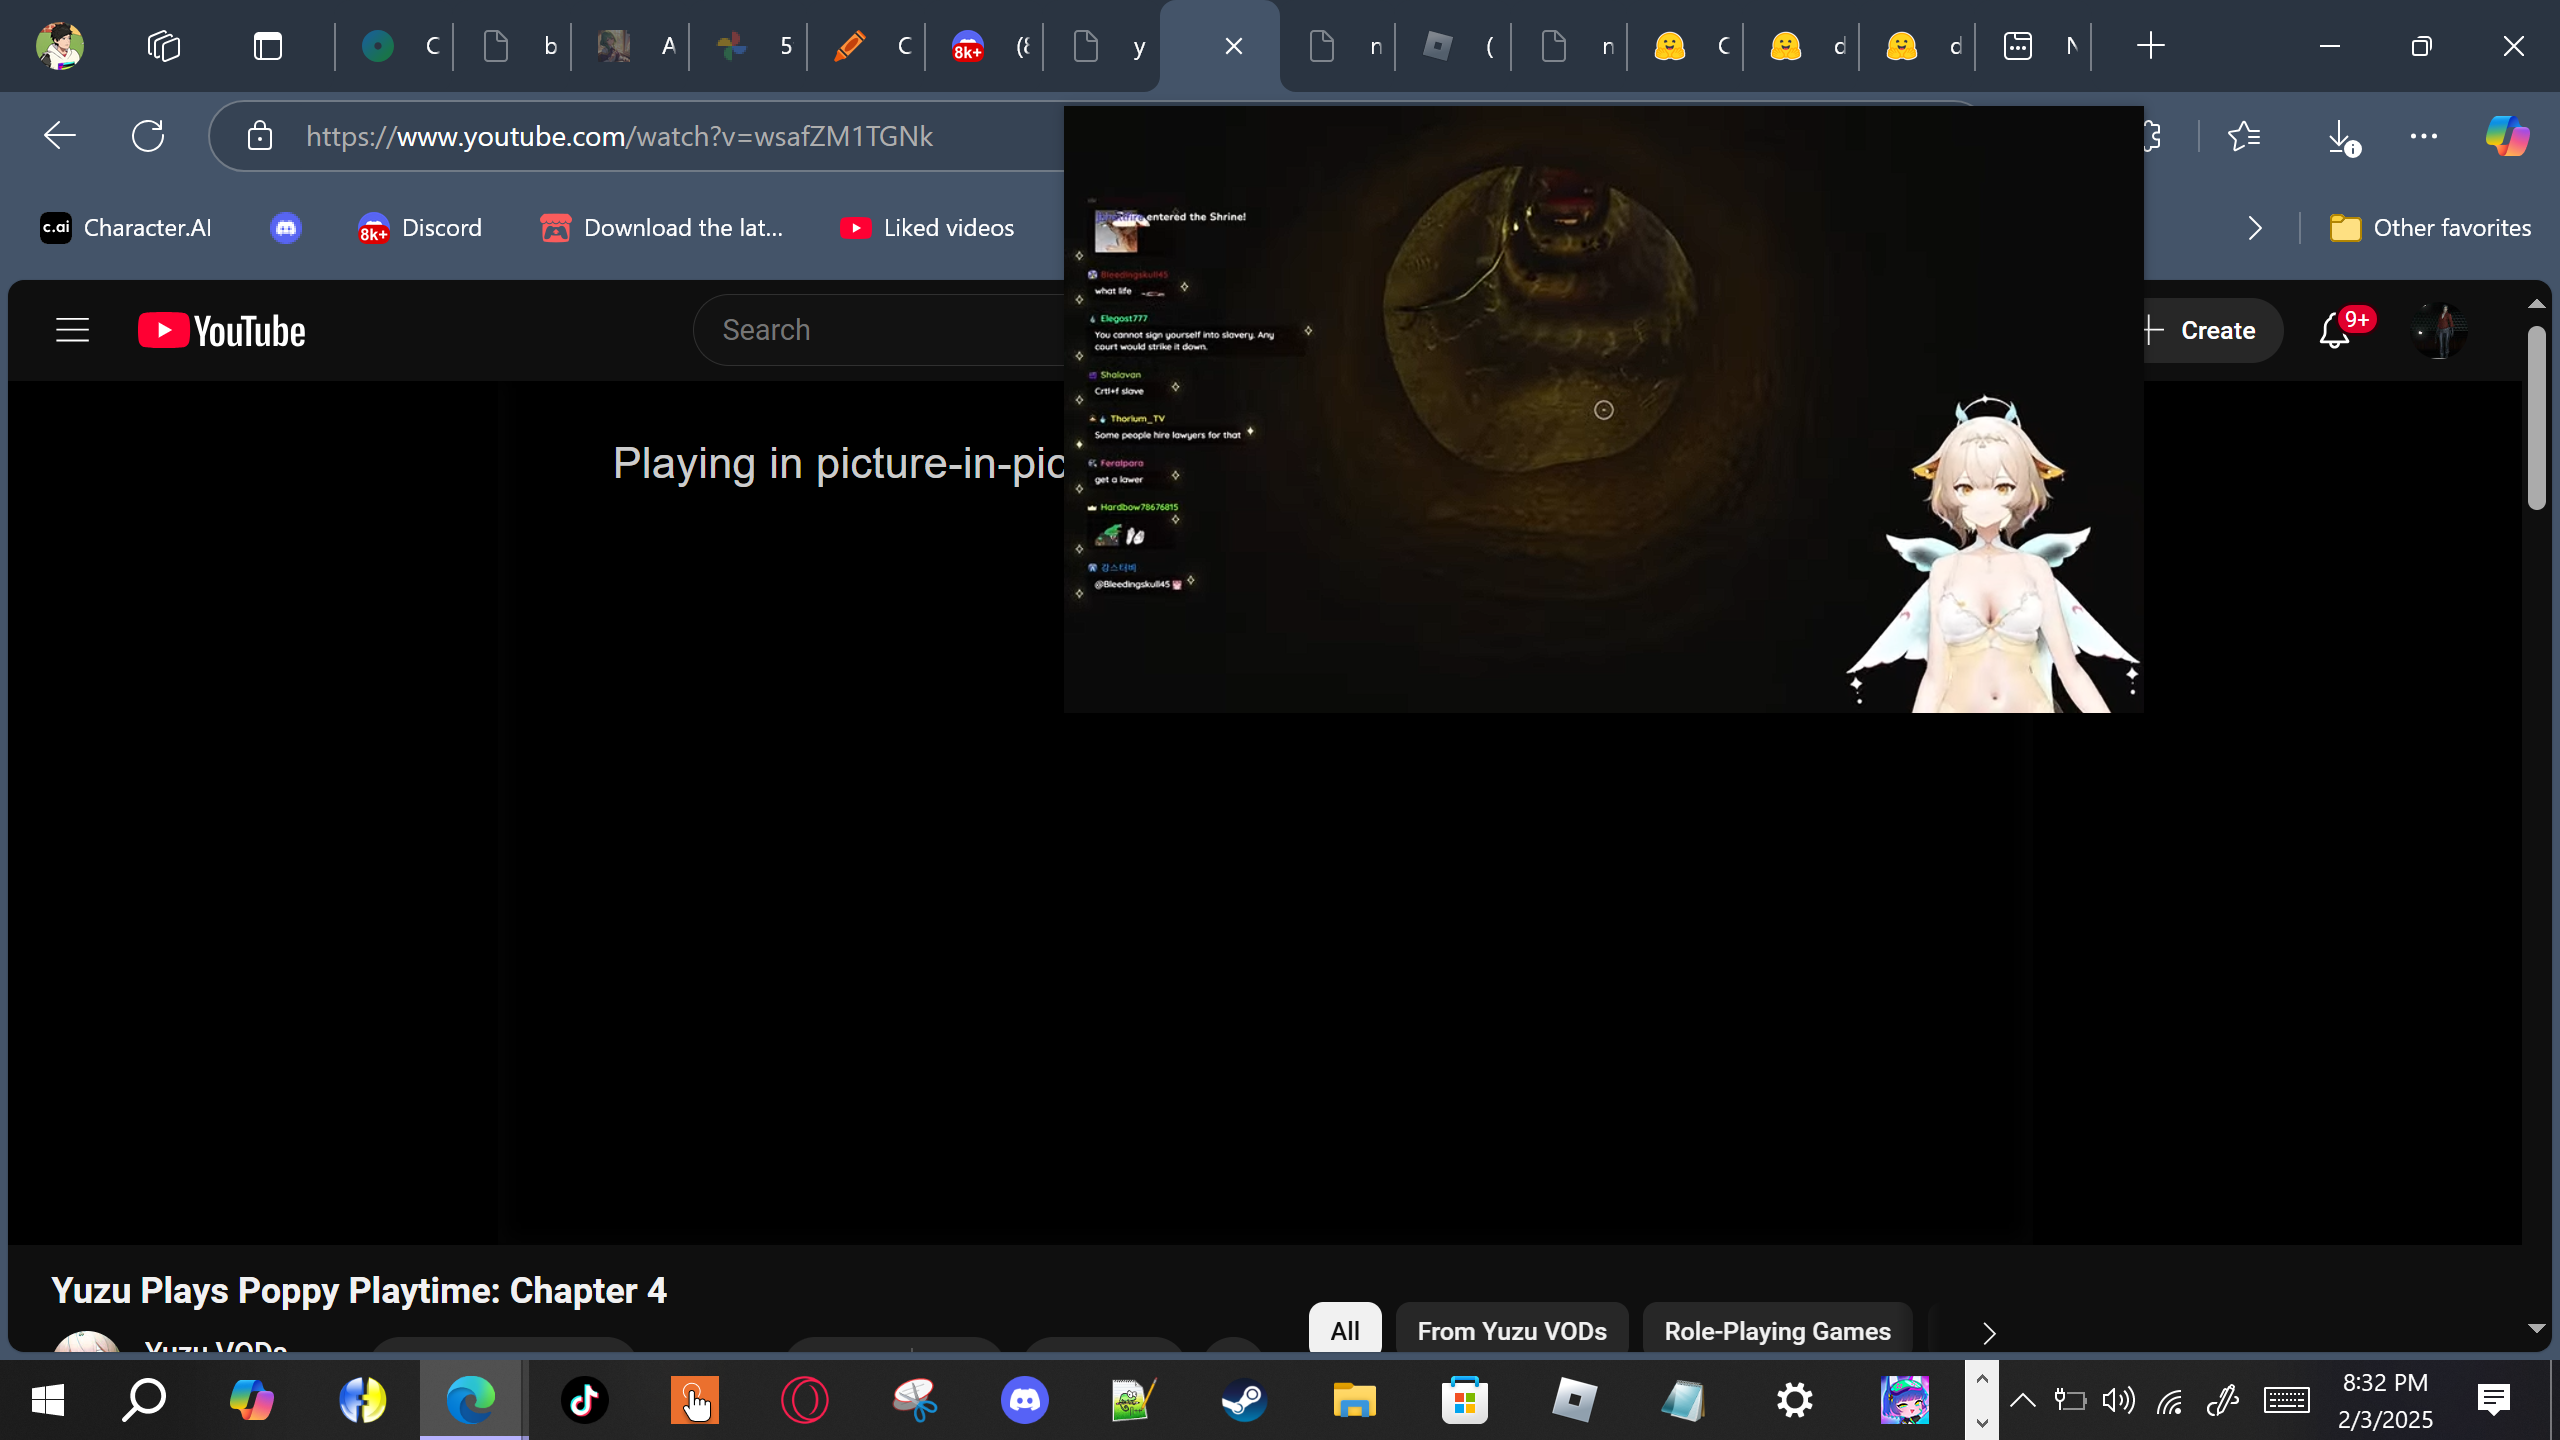Click the page vertical scrollbar
The width and height of the screenshot is (2560, 1440).
tap(2536, 418)
